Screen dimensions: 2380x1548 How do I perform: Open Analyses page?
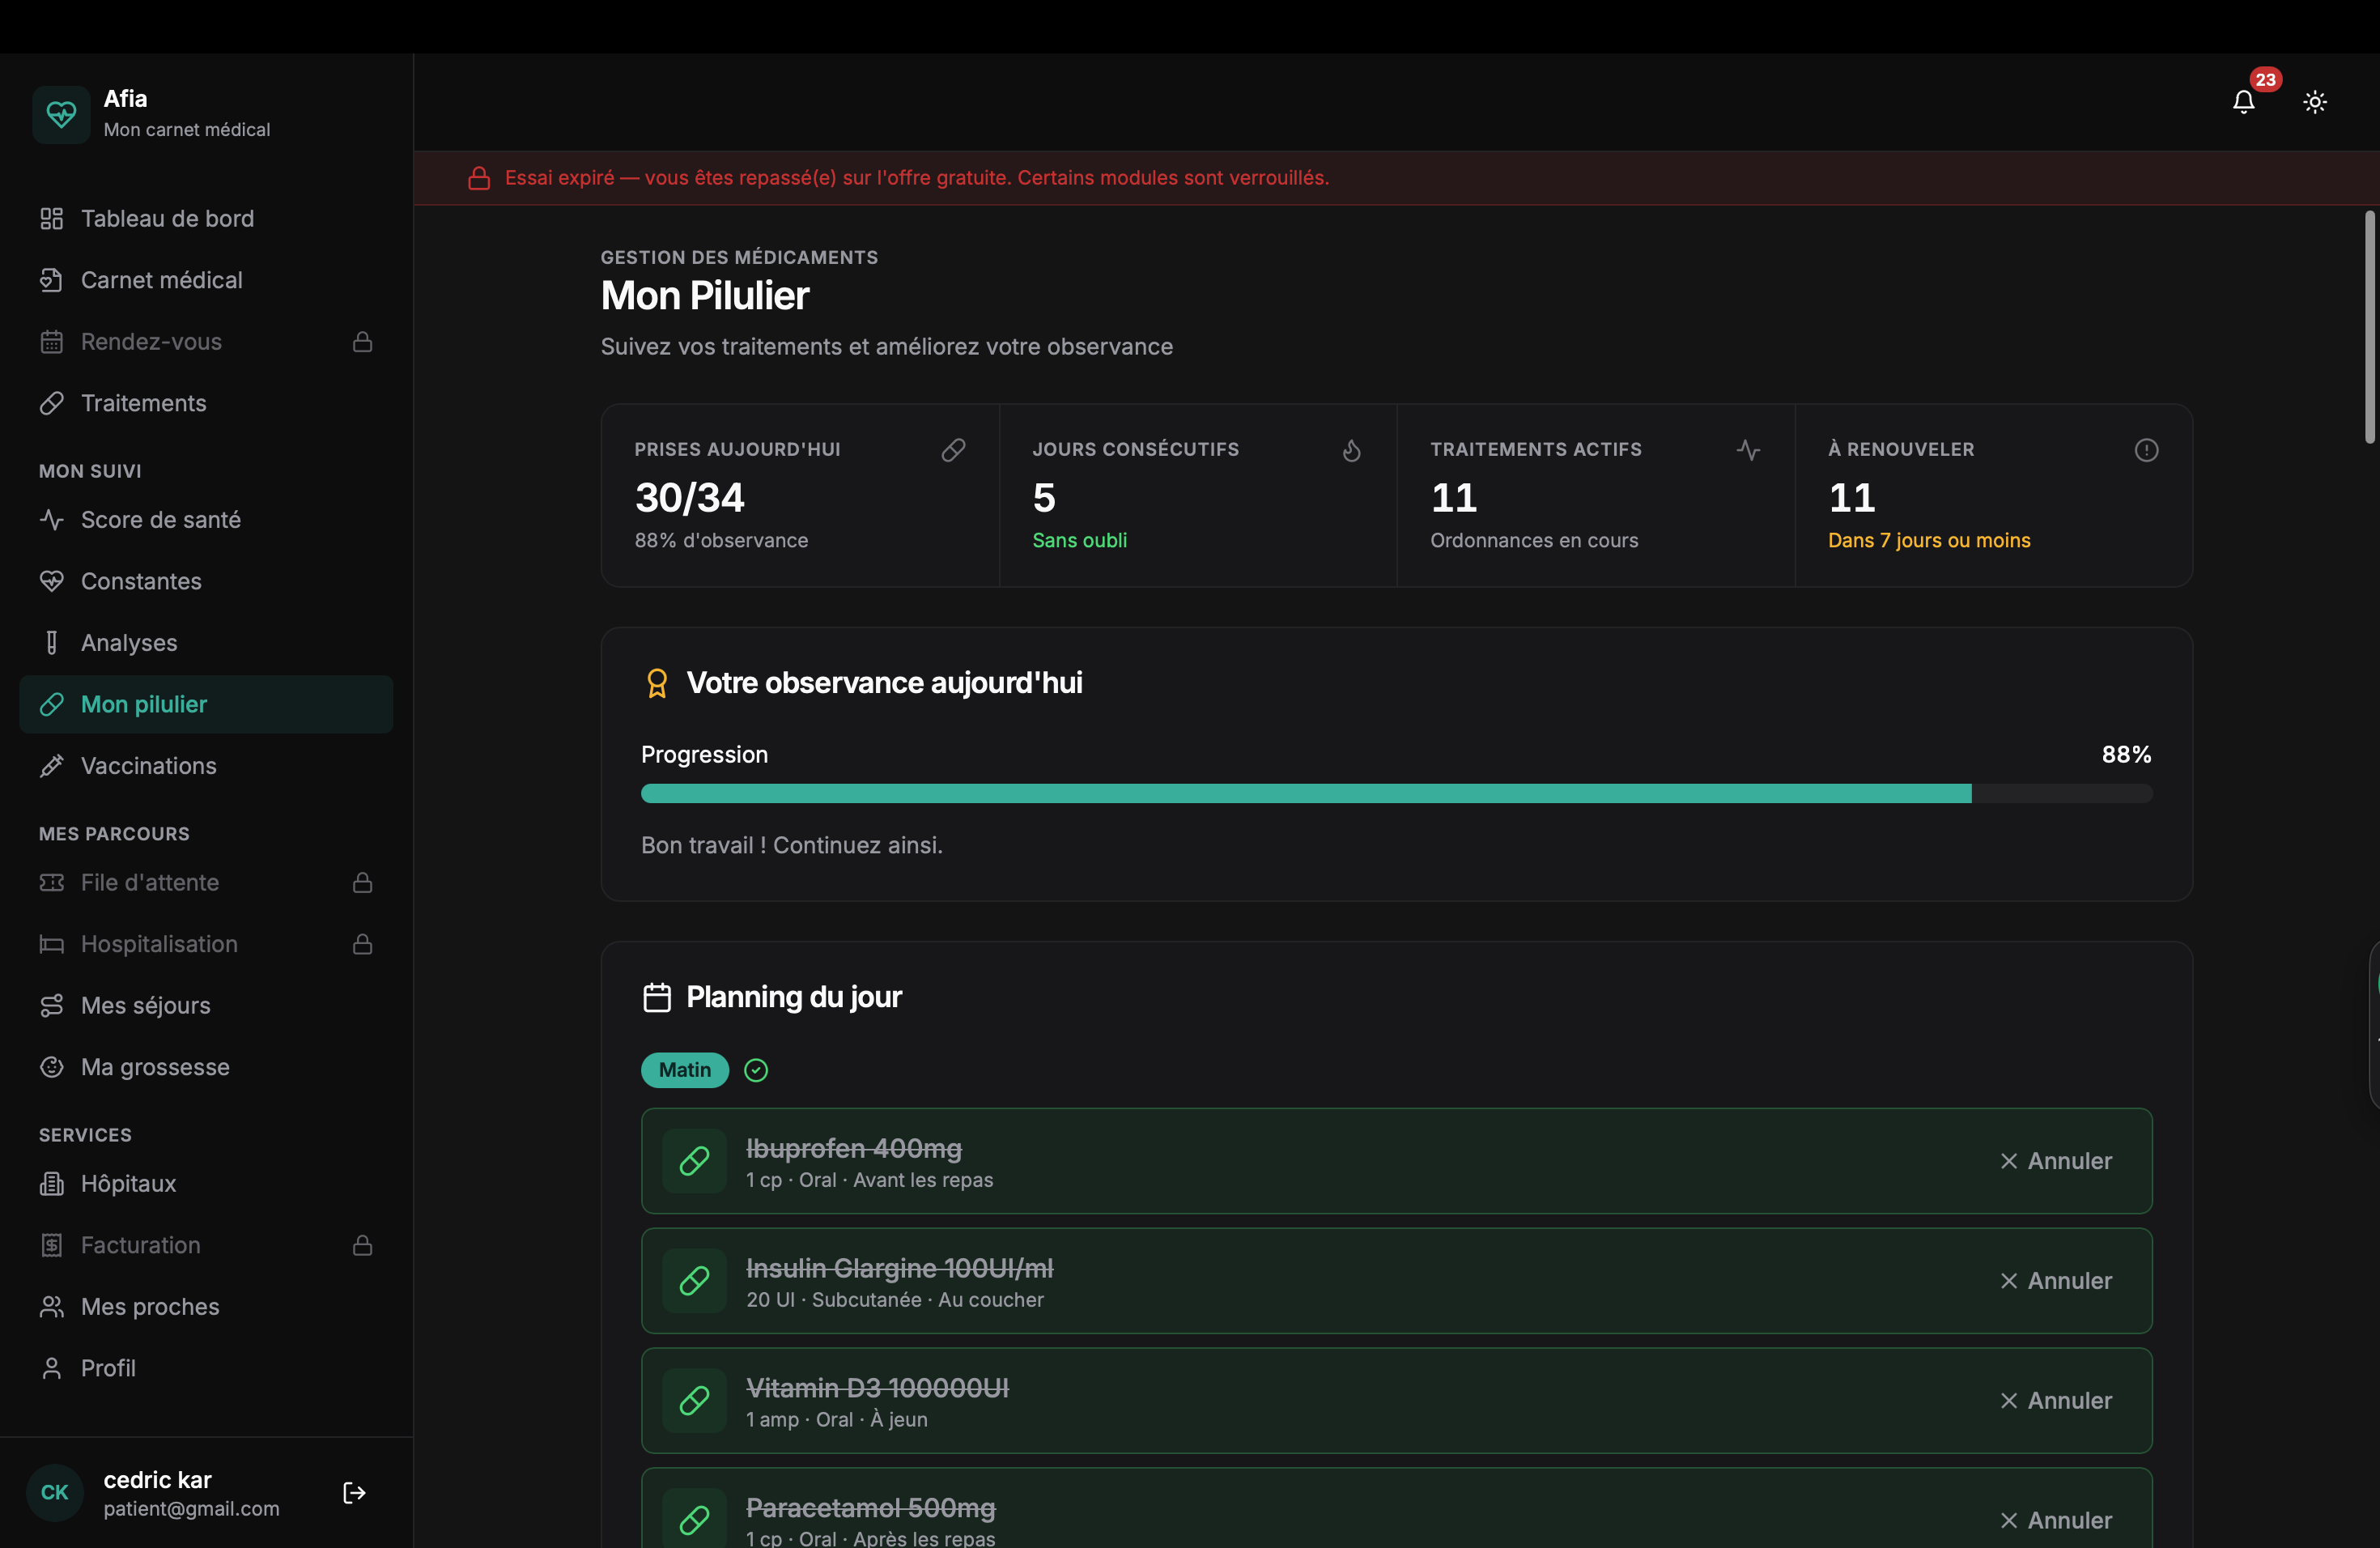pos(206,643)
